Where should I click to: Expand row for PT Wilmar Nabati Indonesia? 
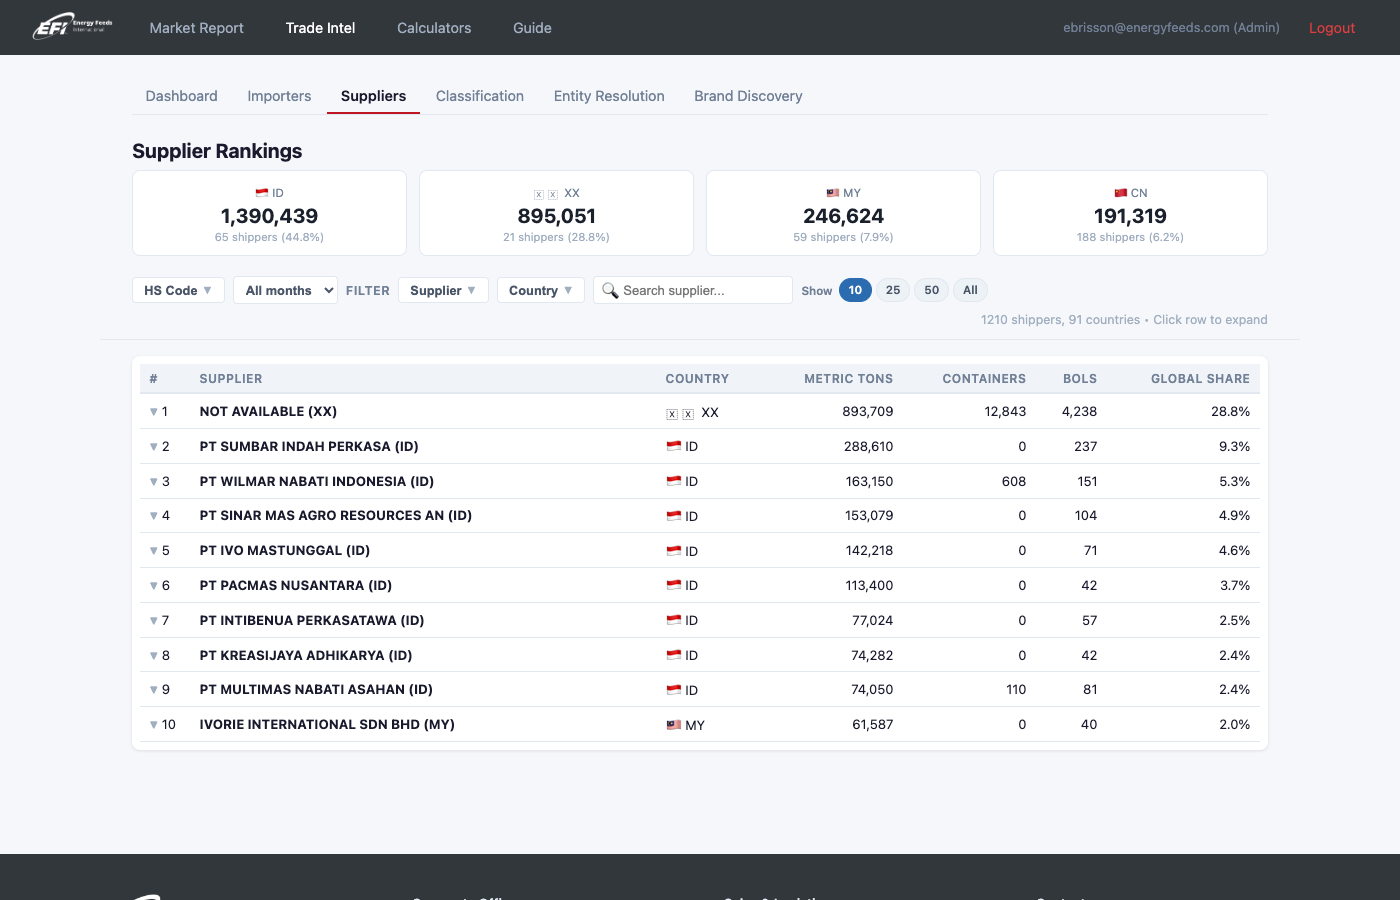pyautogui.click(x=316, y=481)
